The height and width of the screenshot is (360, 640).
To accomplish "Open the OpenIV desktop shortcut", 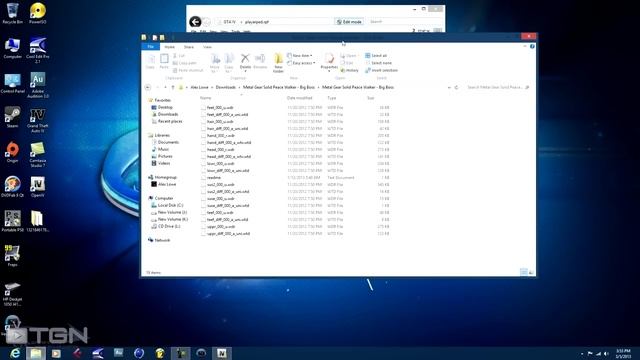I will click(38, 187).
